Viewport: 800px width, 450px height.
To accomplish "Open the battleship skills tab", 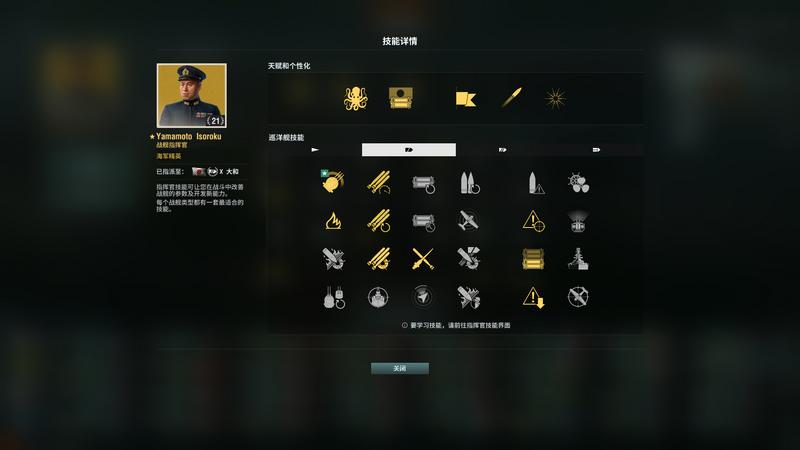I will [x=503, y=149].
